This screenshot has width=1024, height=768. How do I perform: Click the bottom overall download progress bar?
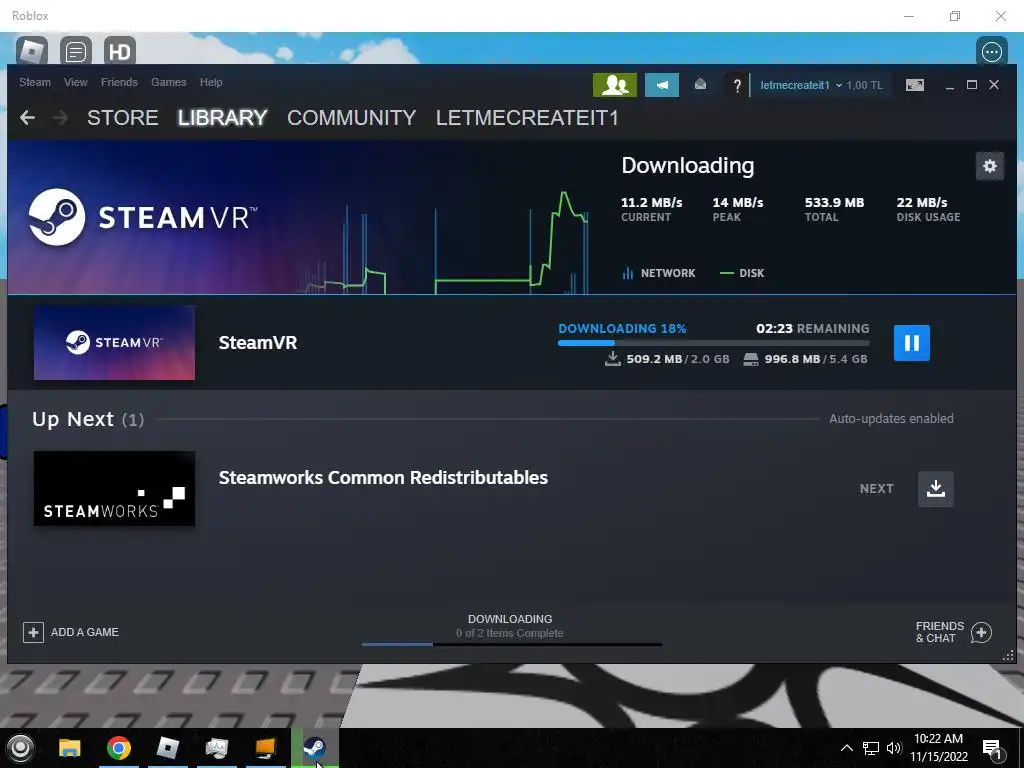[512, 645]
